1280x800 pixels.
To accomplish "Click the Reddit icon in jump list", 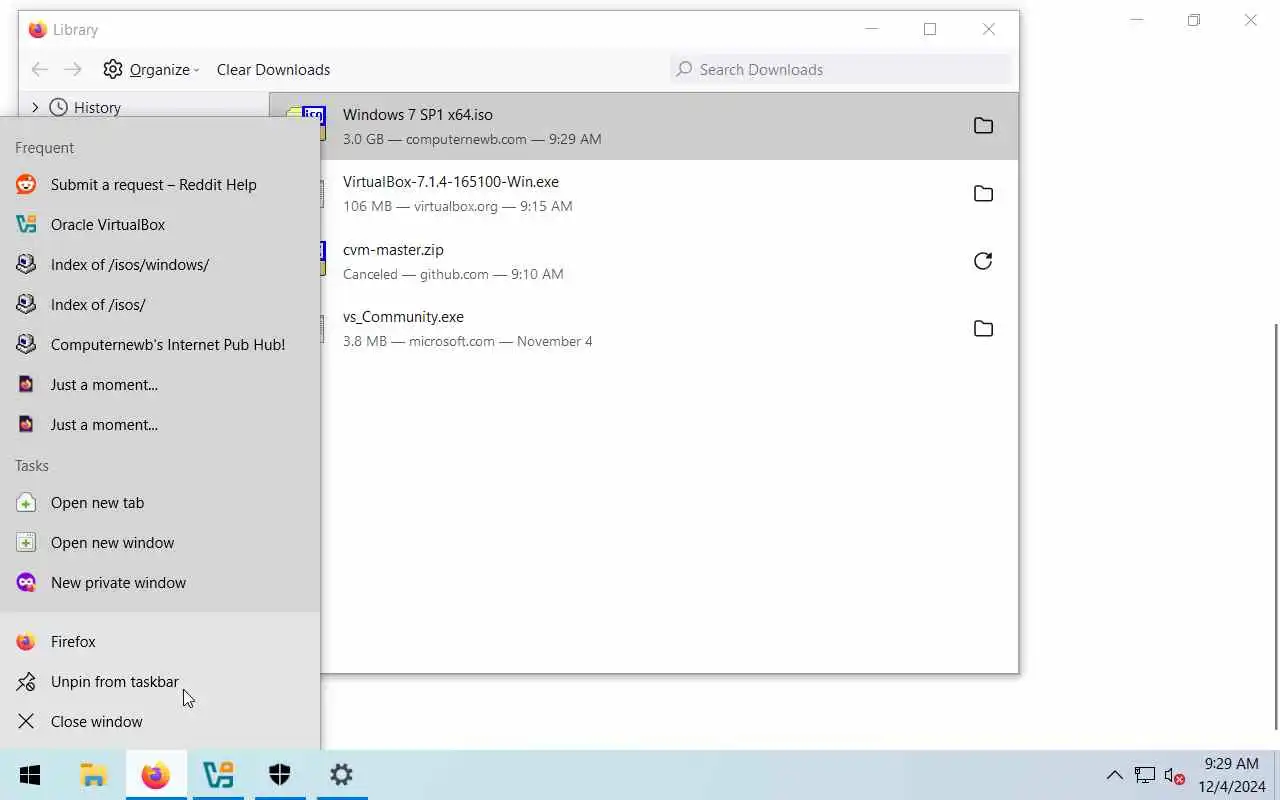I will click(26, 184).
